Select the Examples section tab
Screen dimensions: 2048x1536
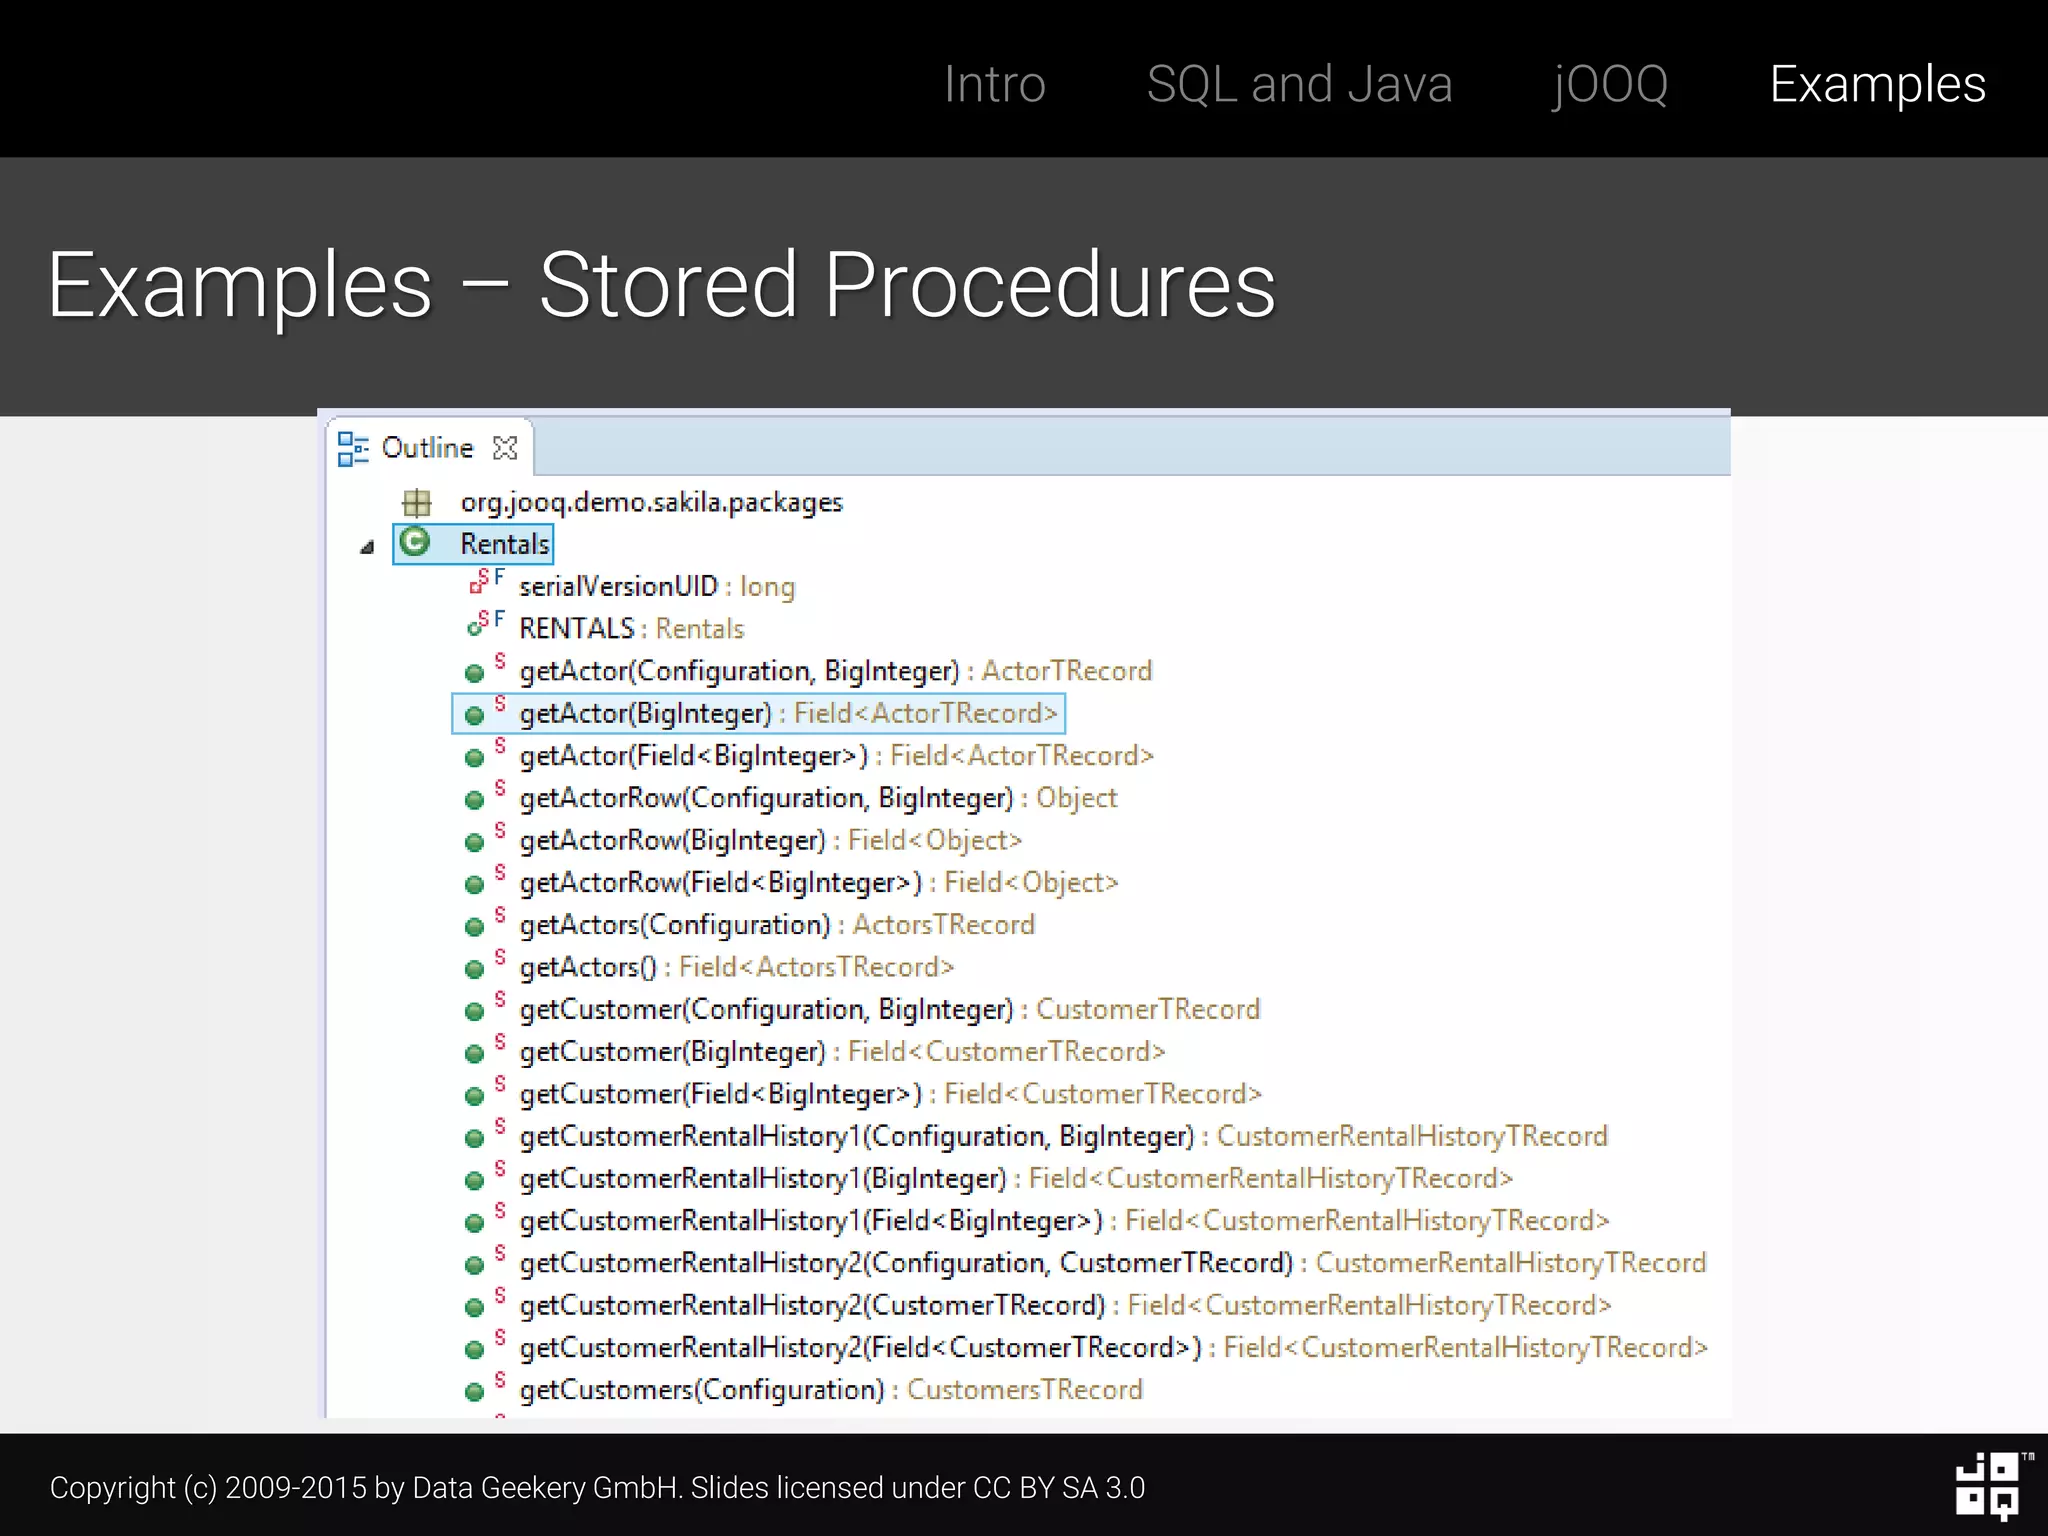1876,84
